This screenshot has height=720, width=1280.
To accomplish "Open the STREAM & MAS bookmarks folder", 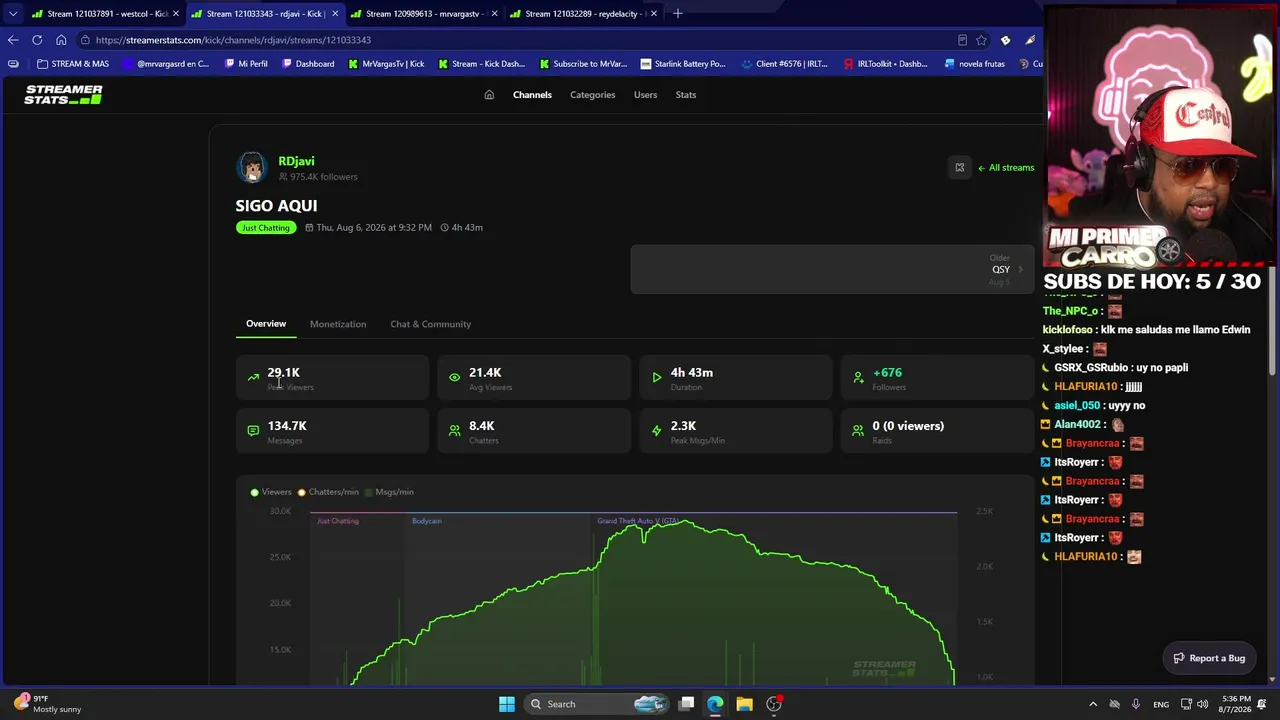I will point(73,64).
